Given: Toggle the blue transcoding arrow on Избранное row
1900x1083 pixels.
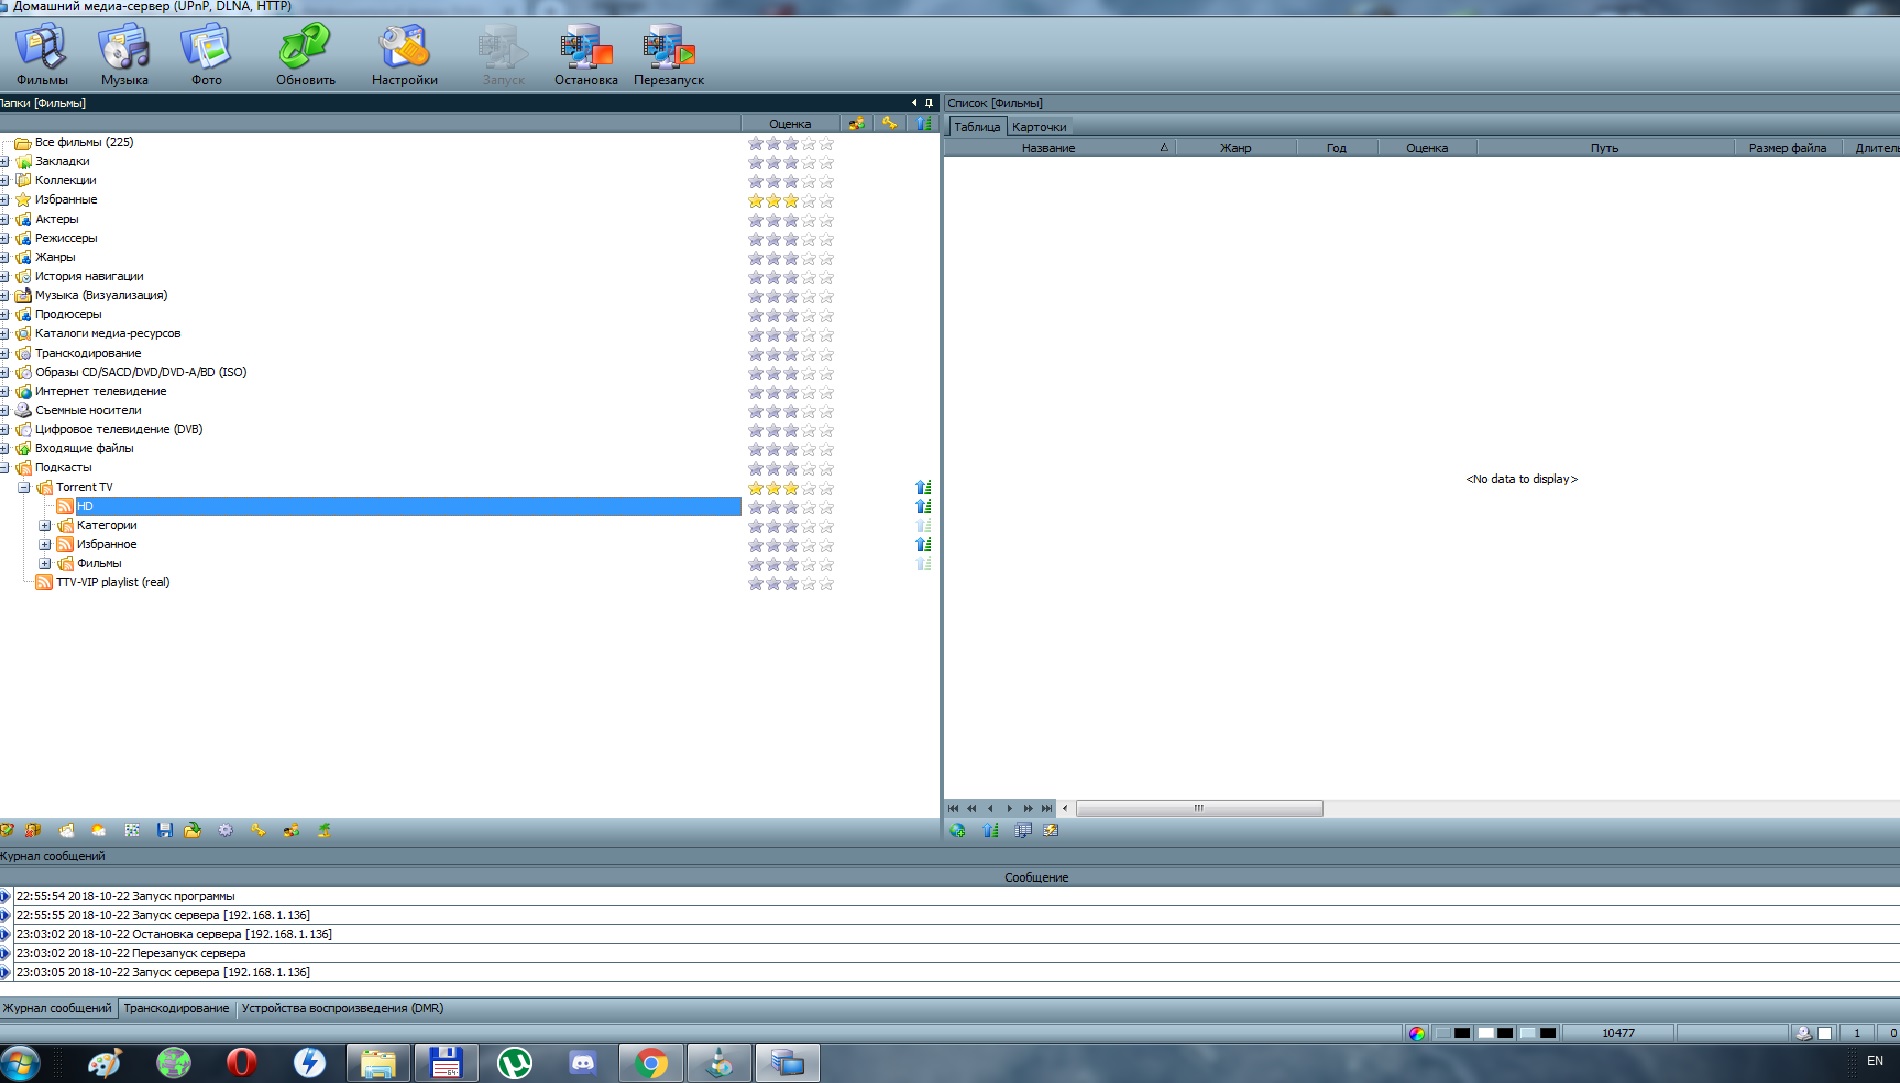Looking at the screenshot, I should (923, 544).
